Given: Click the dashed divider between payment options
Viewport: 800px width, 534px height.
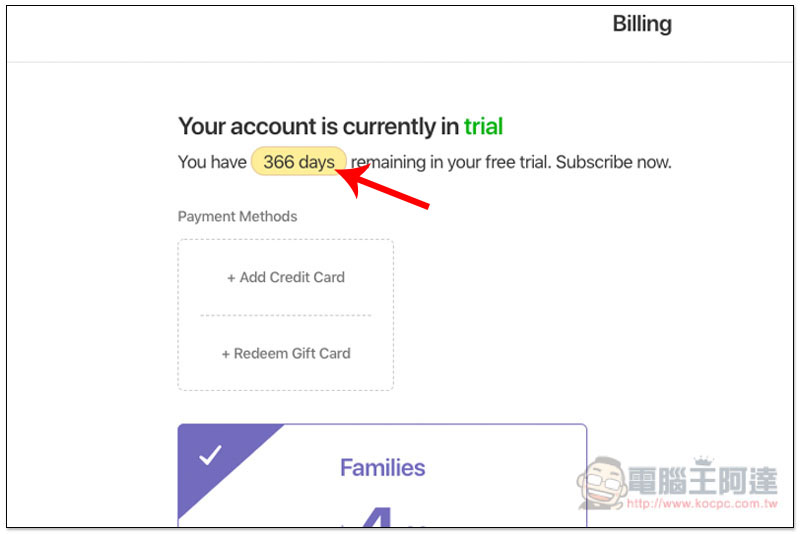Looking at the screenshot, I should pos(286,315).
